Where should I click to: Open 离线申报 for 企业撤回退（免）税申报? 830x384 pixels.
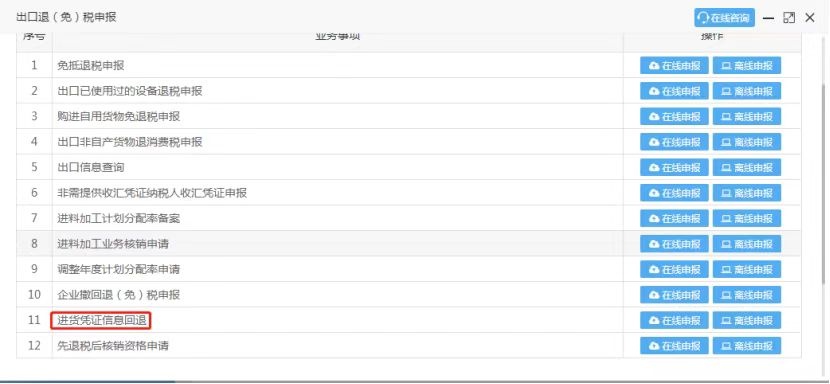pos(746,294)
